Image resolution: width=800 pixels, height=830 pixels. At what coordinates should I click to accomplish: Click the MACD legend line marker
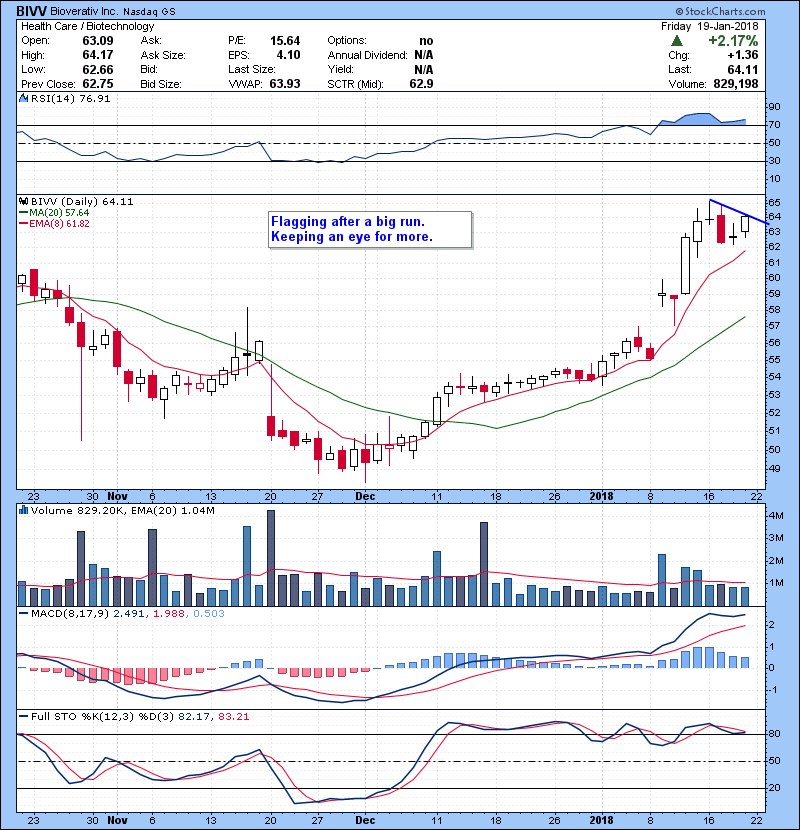click(24, 614)
